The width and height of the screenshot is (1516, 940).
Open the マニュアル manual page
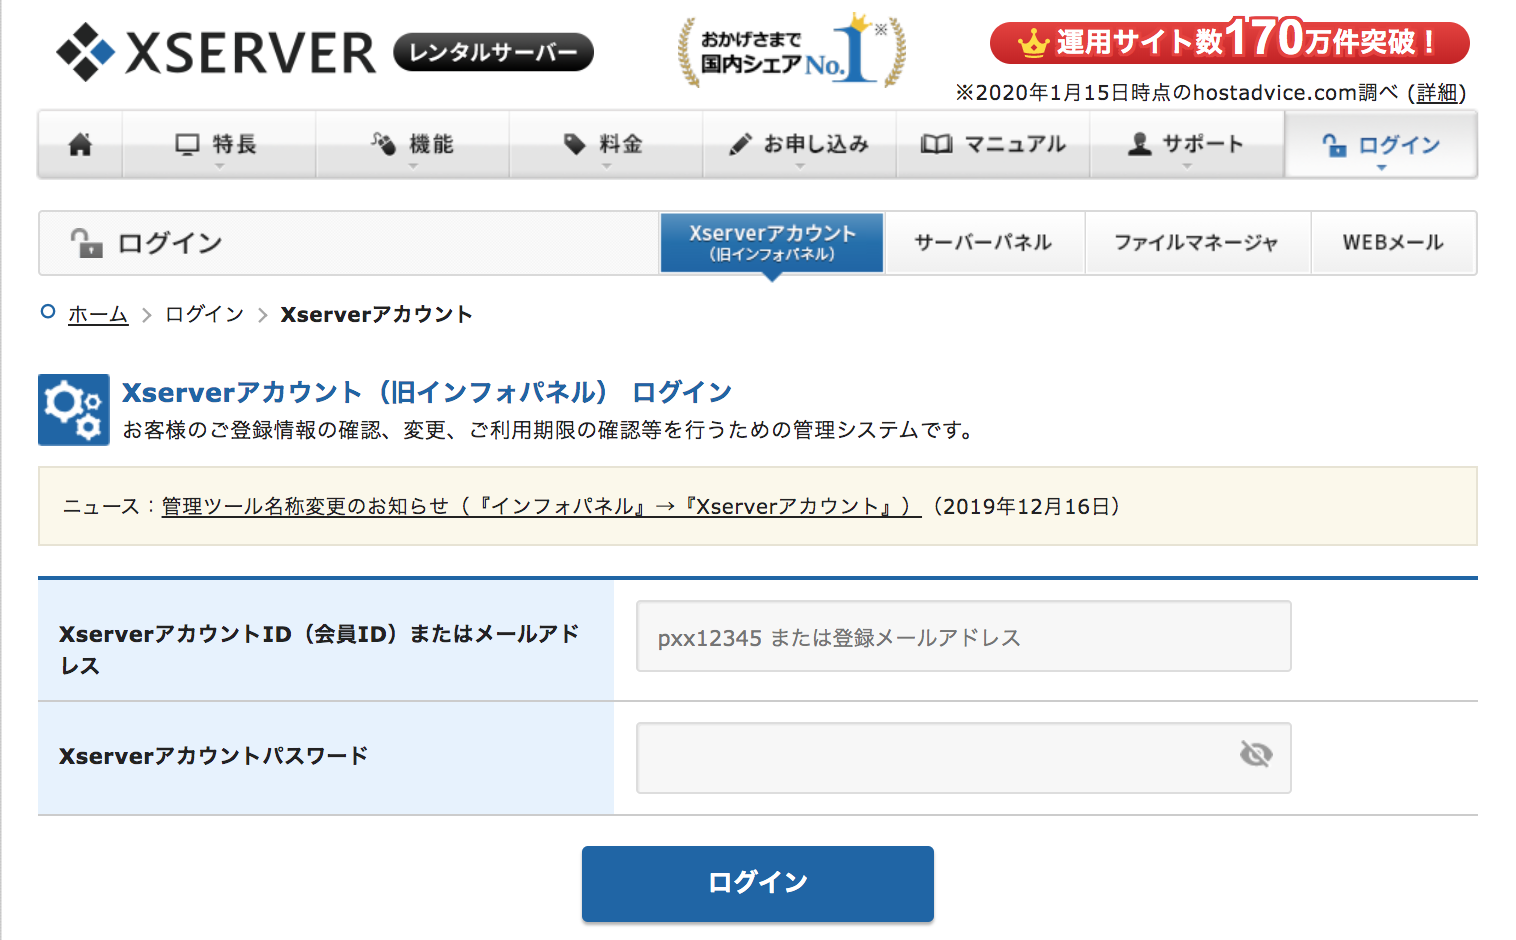click(993, 145)
